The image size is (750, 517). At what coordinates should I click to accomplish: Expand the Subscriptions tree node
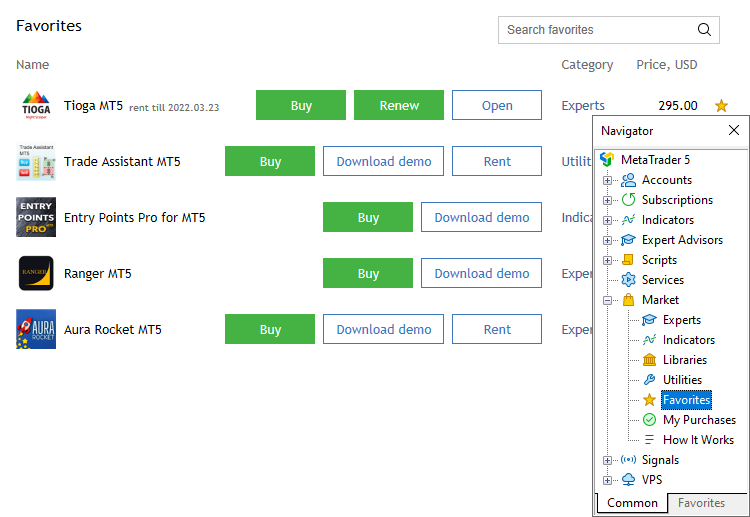pyautogui.click(x=607, y=200)
